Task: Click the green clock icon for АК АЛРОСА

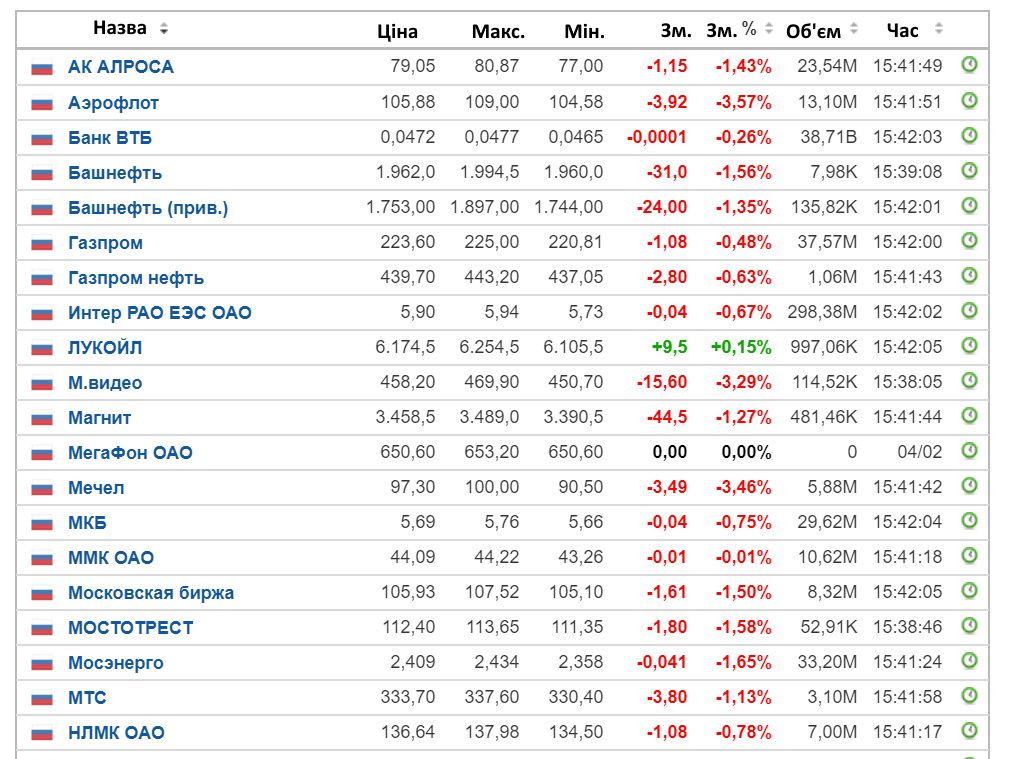Action: coord(969,65)
